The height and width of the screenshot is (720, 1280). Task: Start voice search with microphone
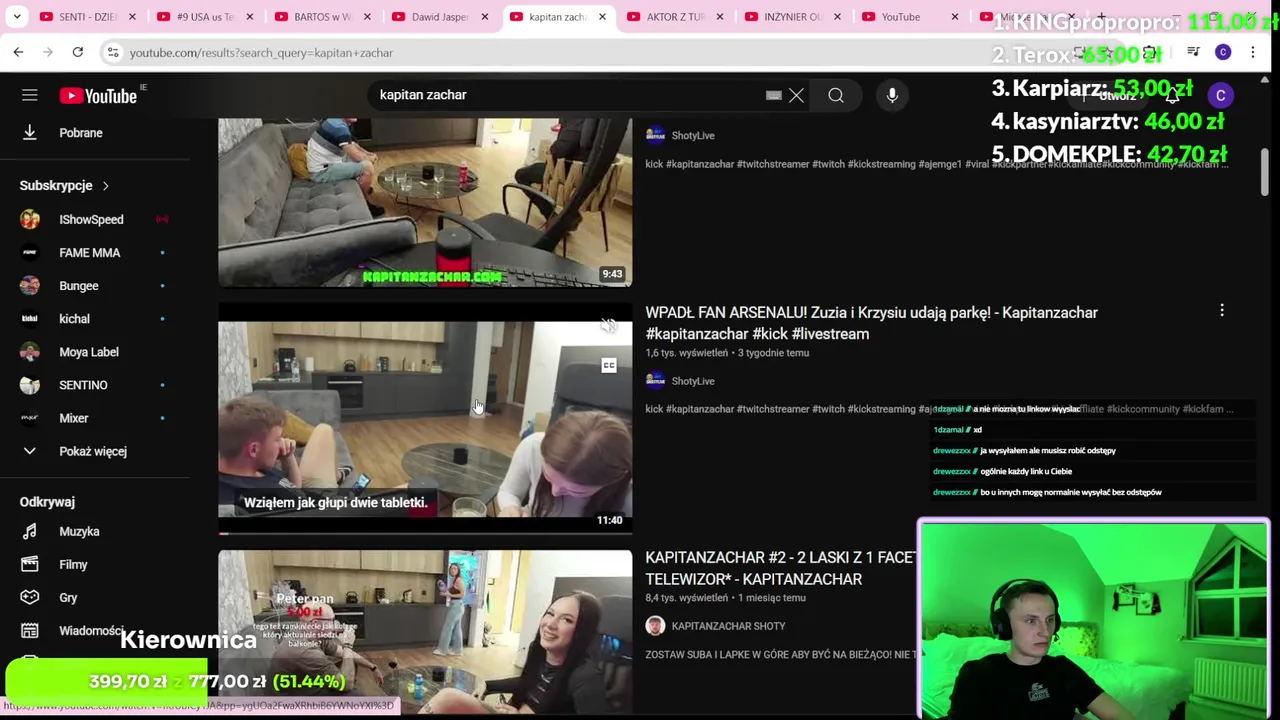[892, 95]
